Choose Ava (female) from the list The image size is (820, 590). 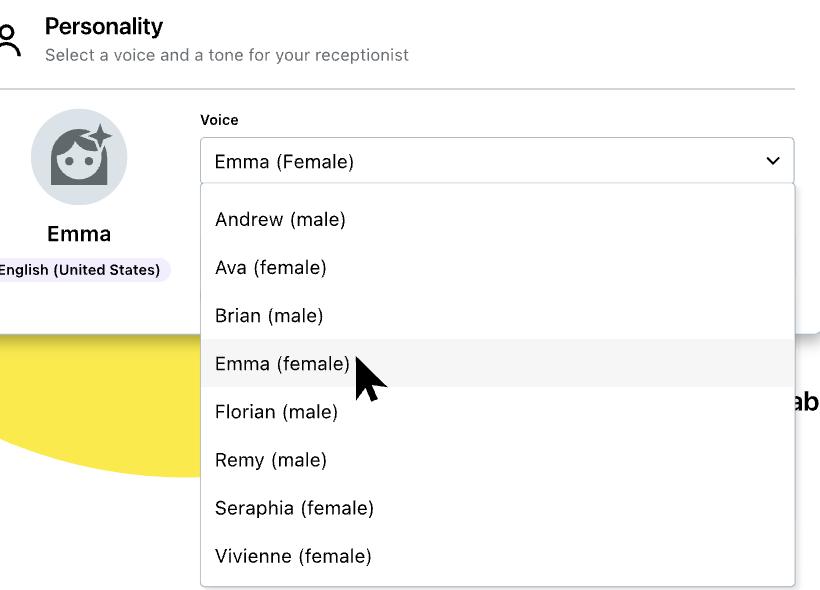[270, 267]
